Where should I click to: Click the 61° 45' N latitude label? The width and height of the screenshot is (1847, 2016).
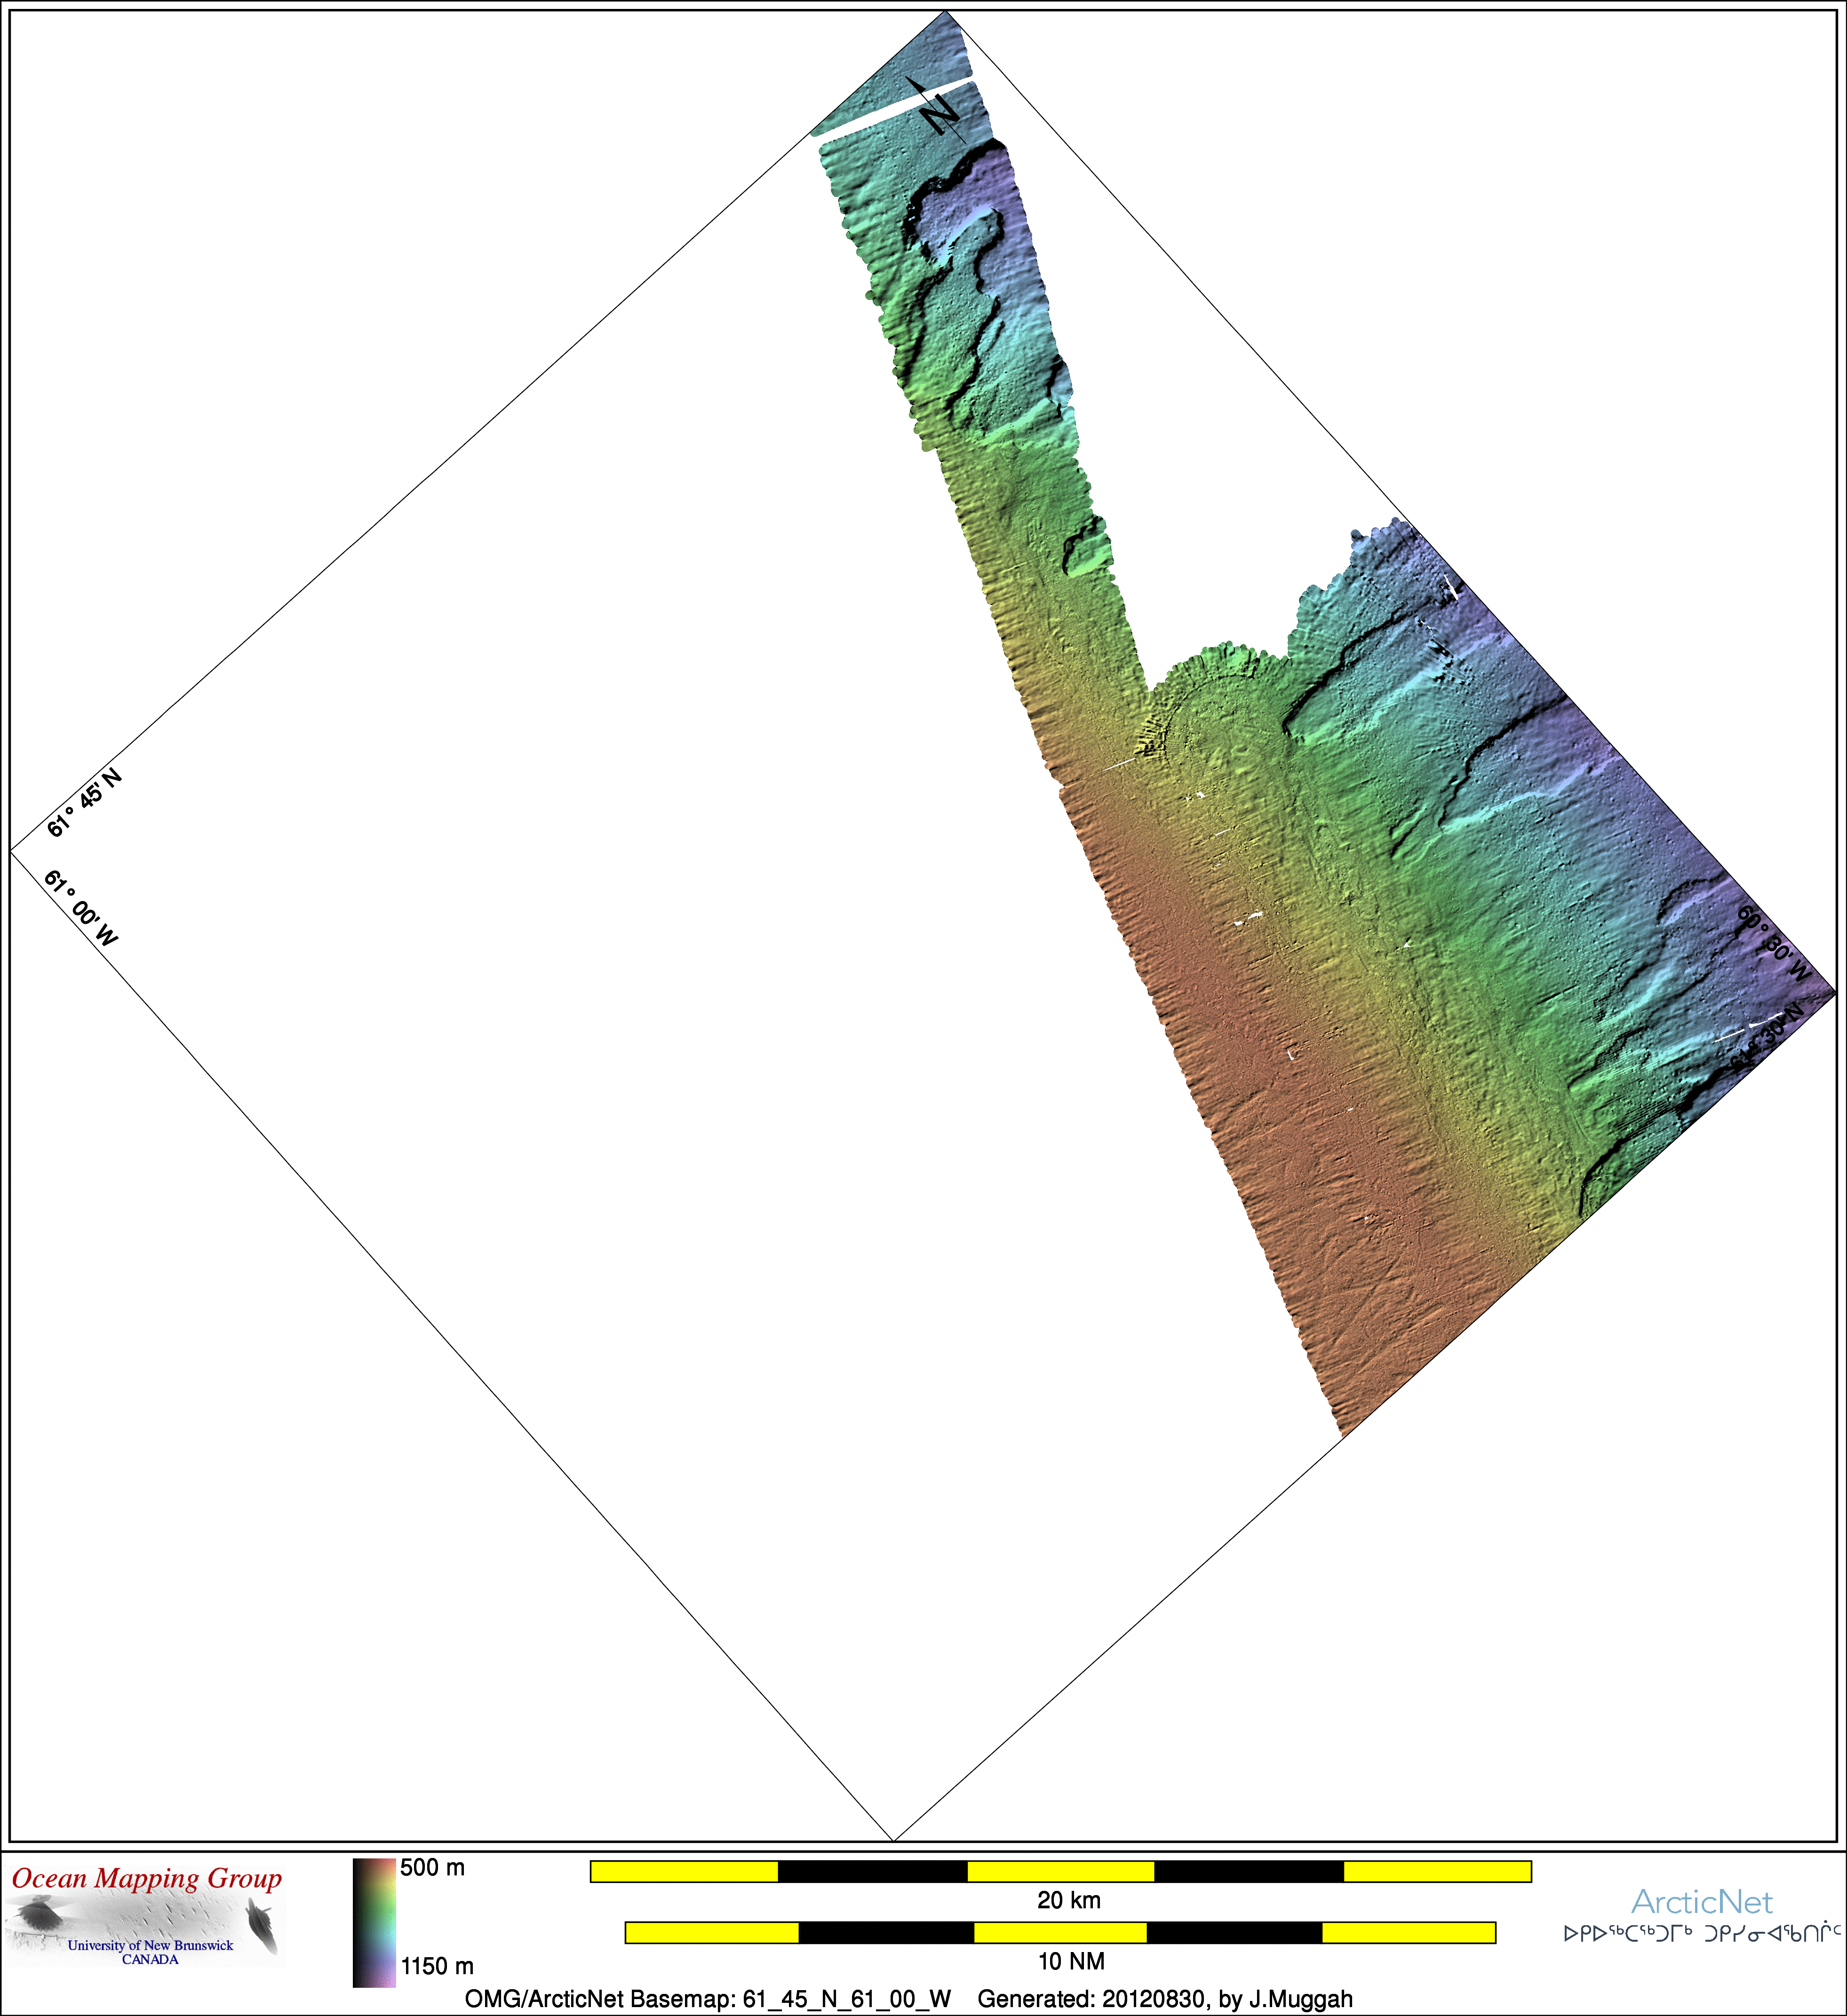pyautogui.click(x=84, y=803)
